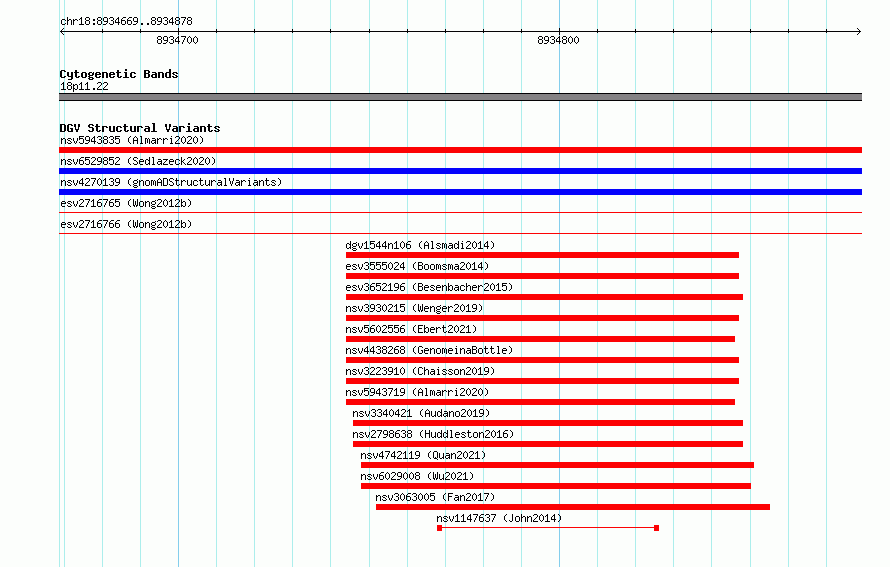Click red bar for nsv3930215 Wenger2019
The height and width of the screenshot is (567, 890).
pos(542,318)
